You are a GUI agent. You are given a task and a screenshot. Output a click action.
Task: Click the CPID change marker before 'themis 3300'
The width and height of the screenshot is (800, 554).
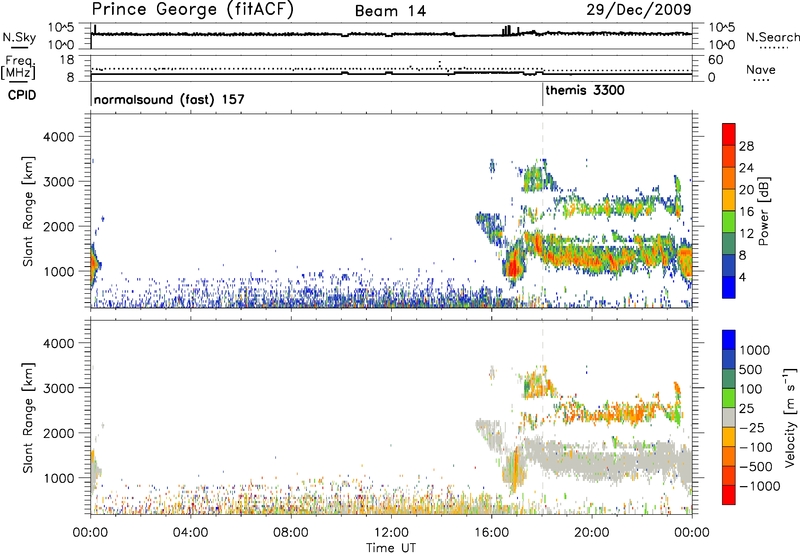coord(543,95)
